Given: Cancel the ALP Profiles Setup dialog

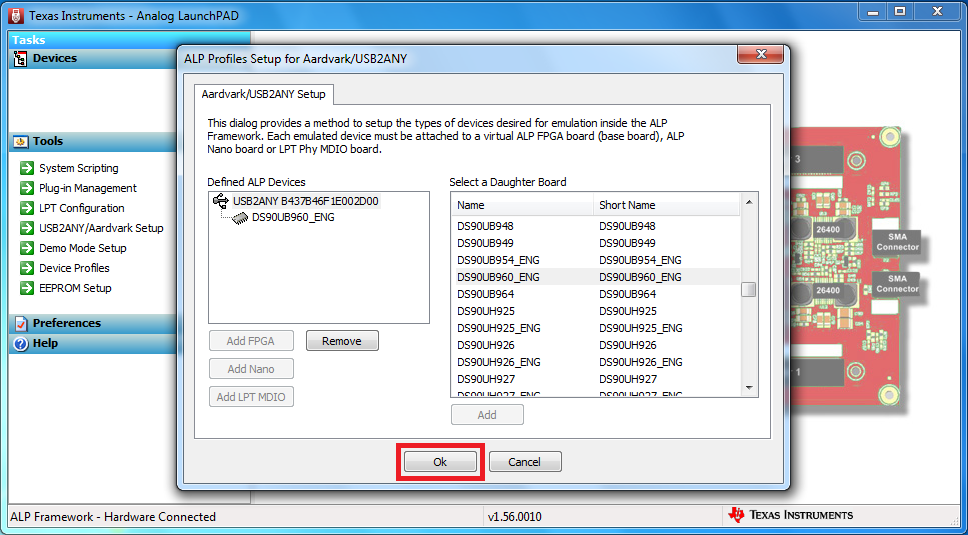Looking at the screenshot, I should tap(525, 462).
